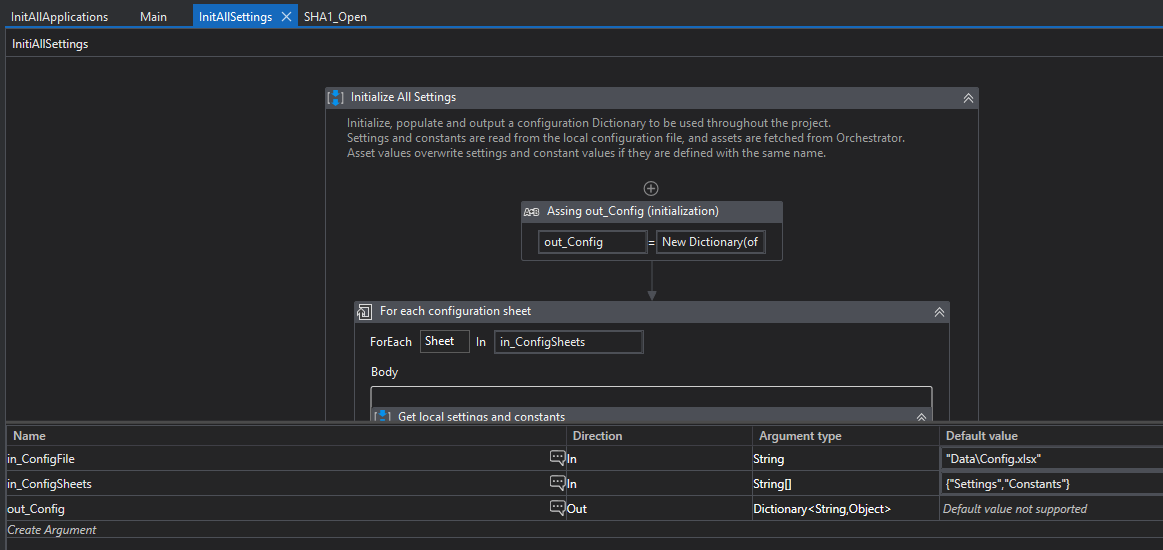
Task: Collapse the Initialize All Settings sequence
Action: [x=967, y=98]
